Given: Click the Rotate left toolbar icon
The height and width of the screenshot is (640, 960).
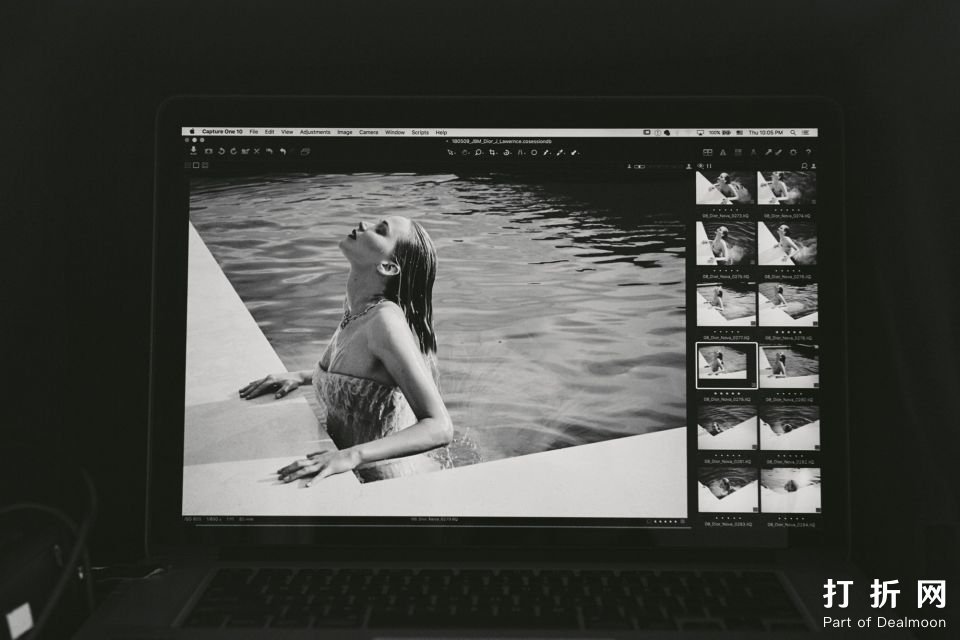Looking at the screenshot, I should [x=221, y=152].
